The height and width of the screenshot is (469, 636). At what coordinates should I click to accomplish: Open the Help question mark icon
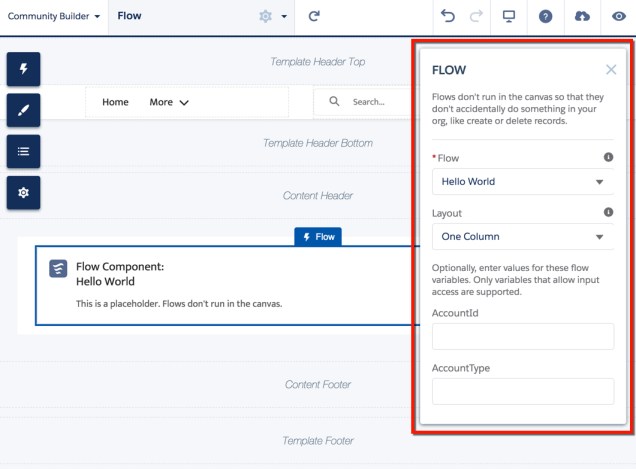pyautogui.click(x=546, y=17)
